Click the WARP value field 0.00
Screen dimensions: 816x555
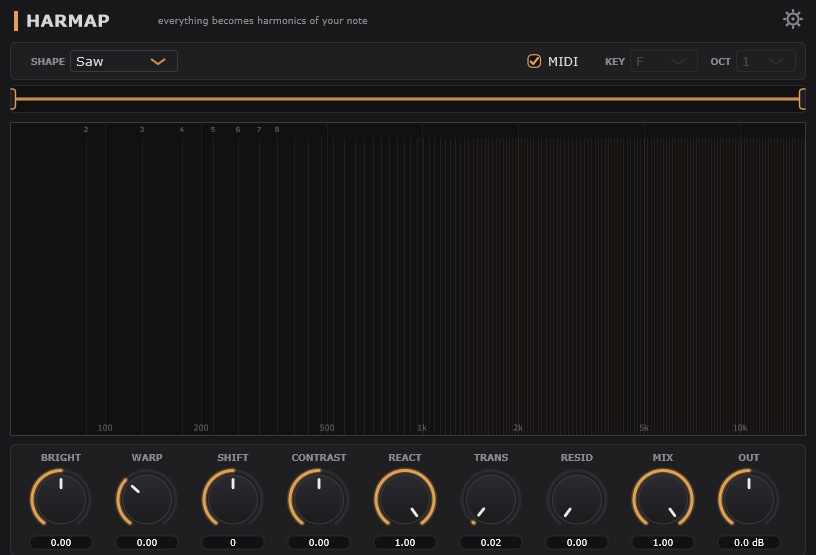click(147, 543)
